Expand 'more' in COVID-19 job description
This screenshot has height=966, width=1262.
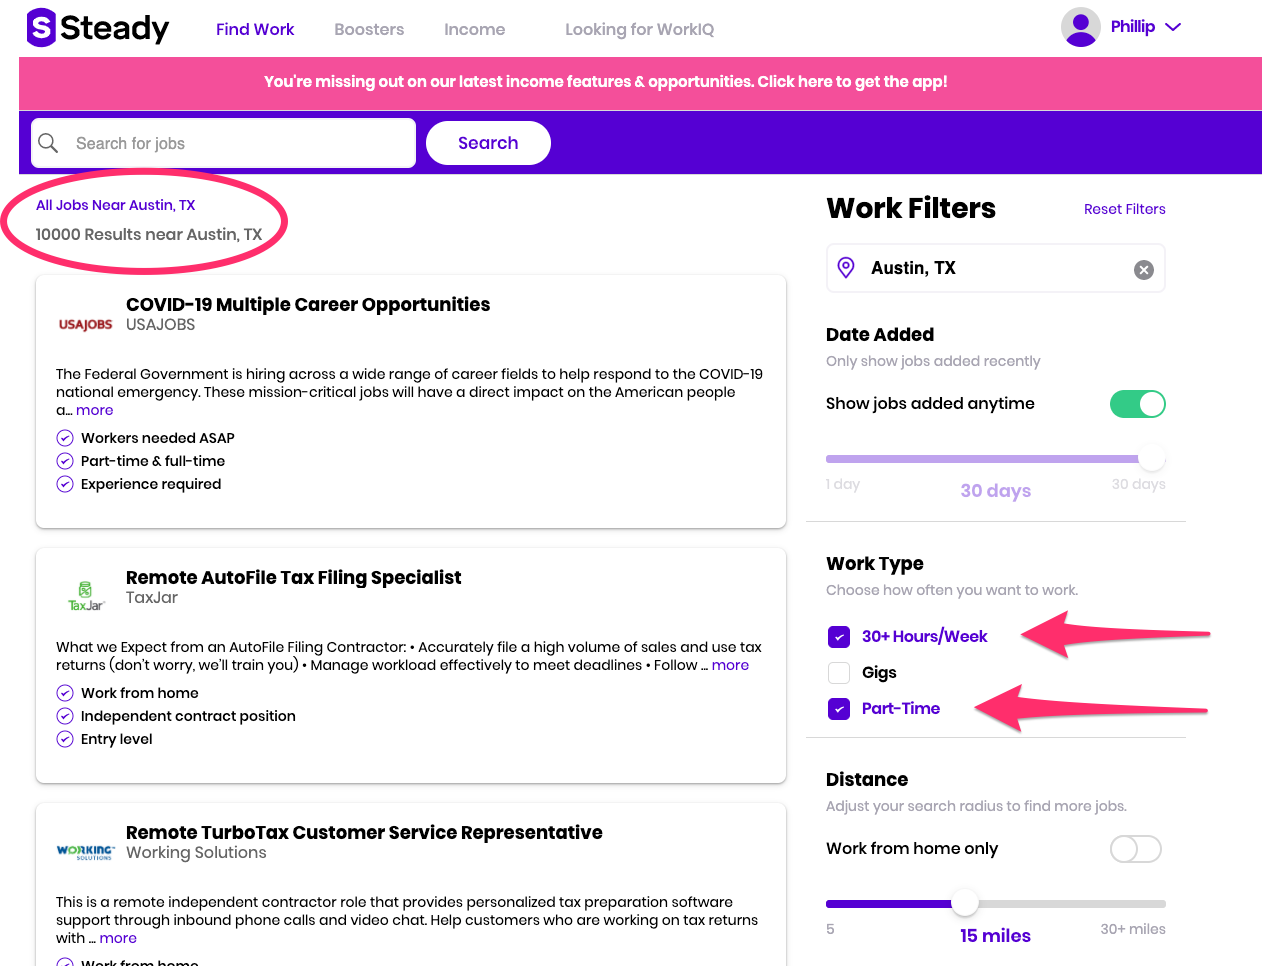pos(95,410)
